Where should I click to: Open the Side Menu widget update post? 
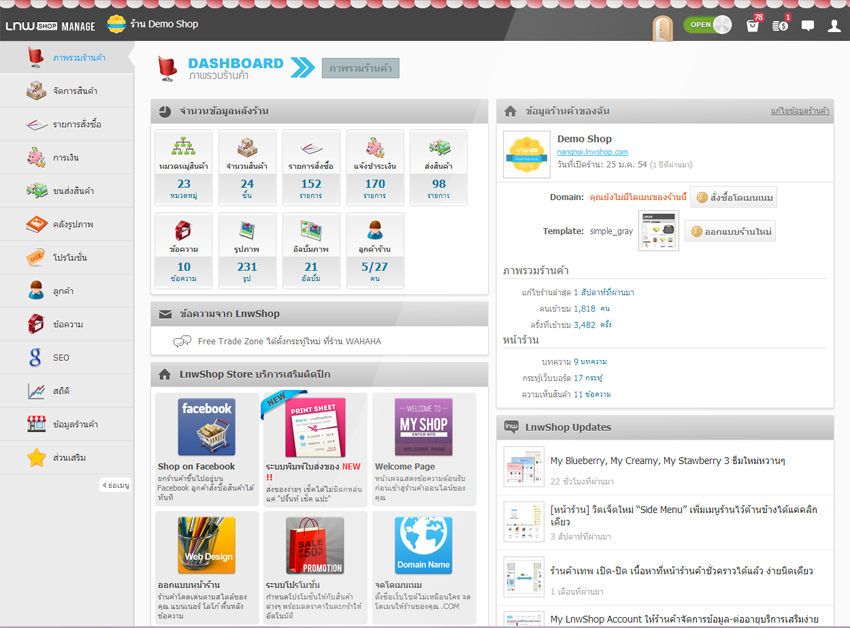click(684, 516)
